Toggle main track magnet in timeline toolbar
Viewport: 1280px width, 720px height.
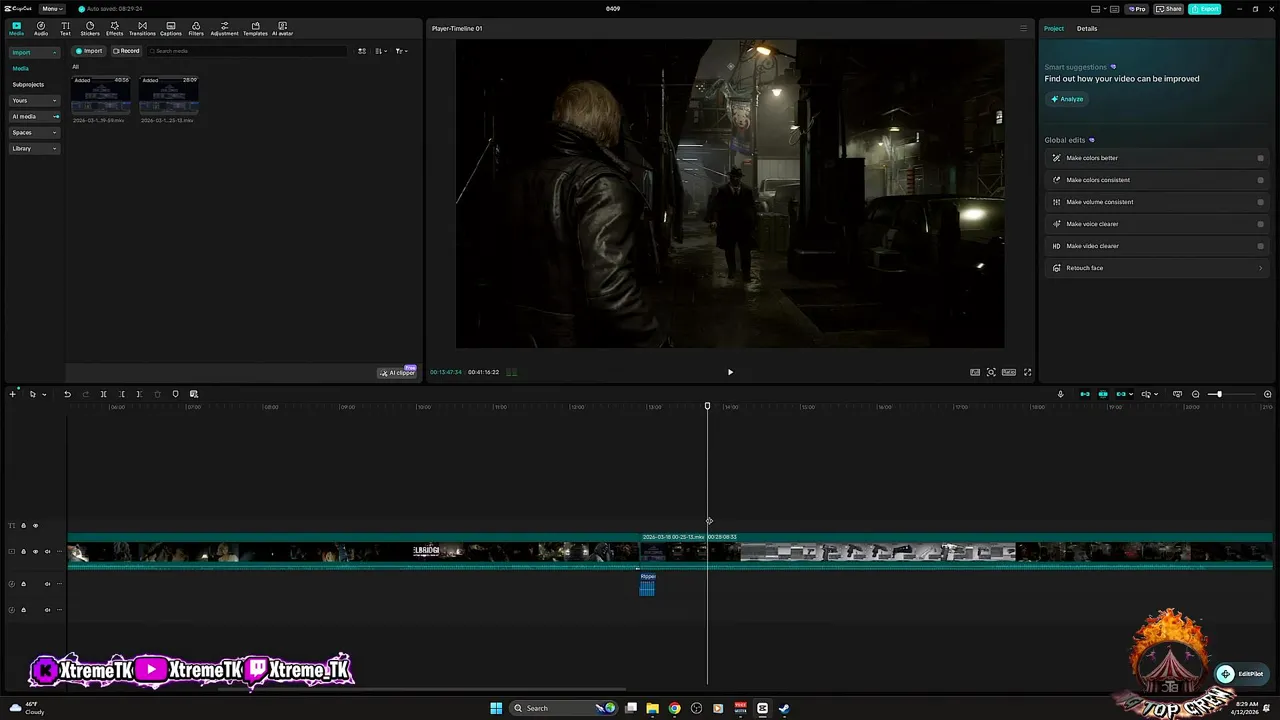(x=1084, y=394)
